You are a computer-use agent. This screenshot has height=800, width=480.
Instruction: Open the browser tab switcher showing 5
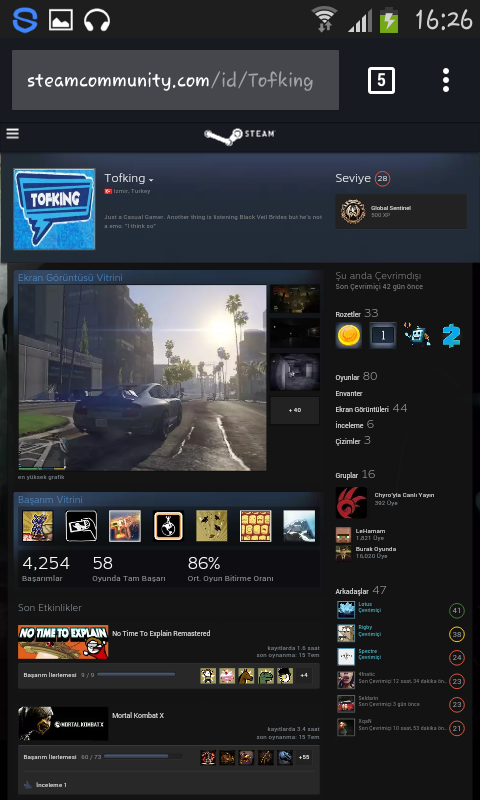(381, 80)
